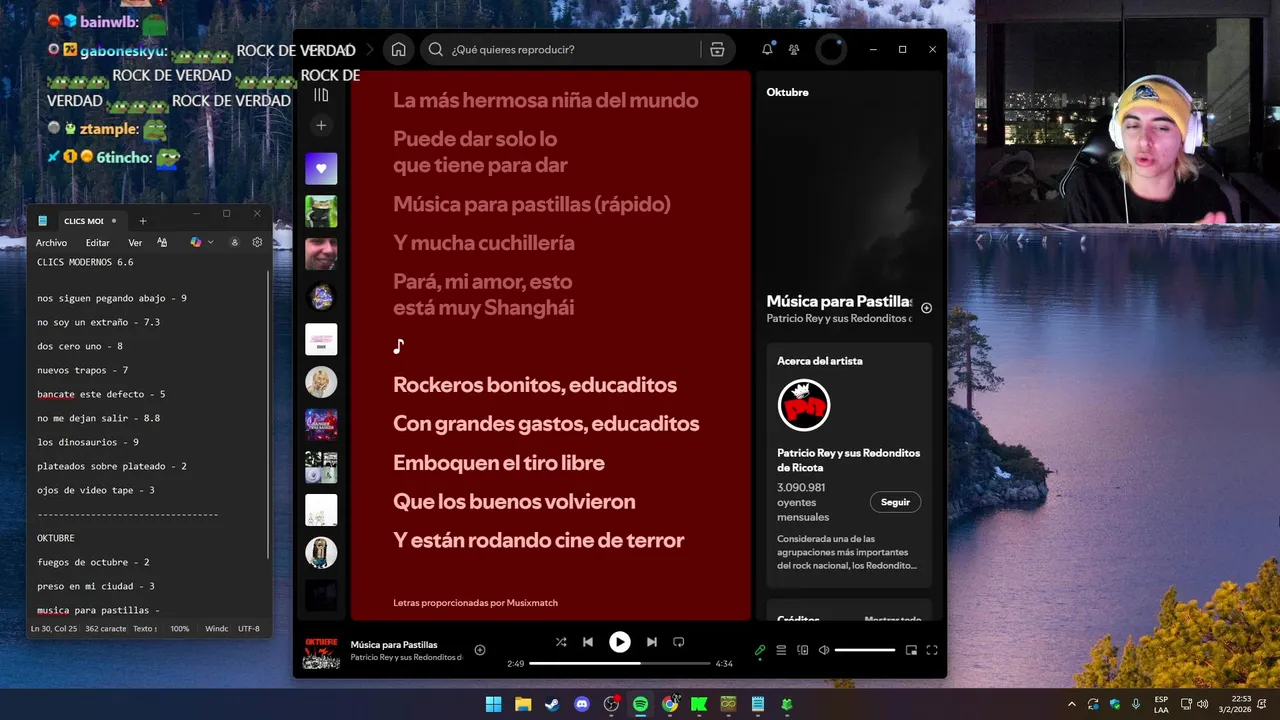Viewport: 1280px width, 720px height.
Task: Go forward with the Spotify navigation arrow
Action: point(371,49)
